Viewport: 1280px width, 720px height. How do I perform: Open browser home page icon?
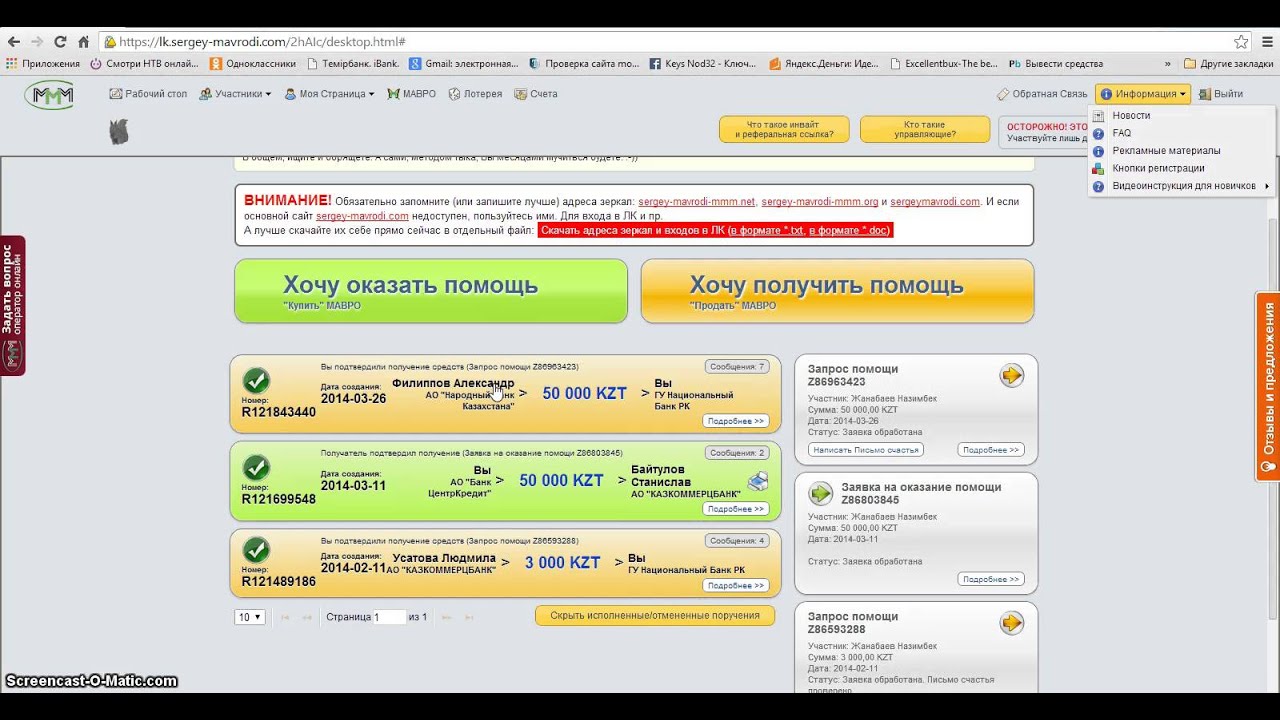(84, 42)
